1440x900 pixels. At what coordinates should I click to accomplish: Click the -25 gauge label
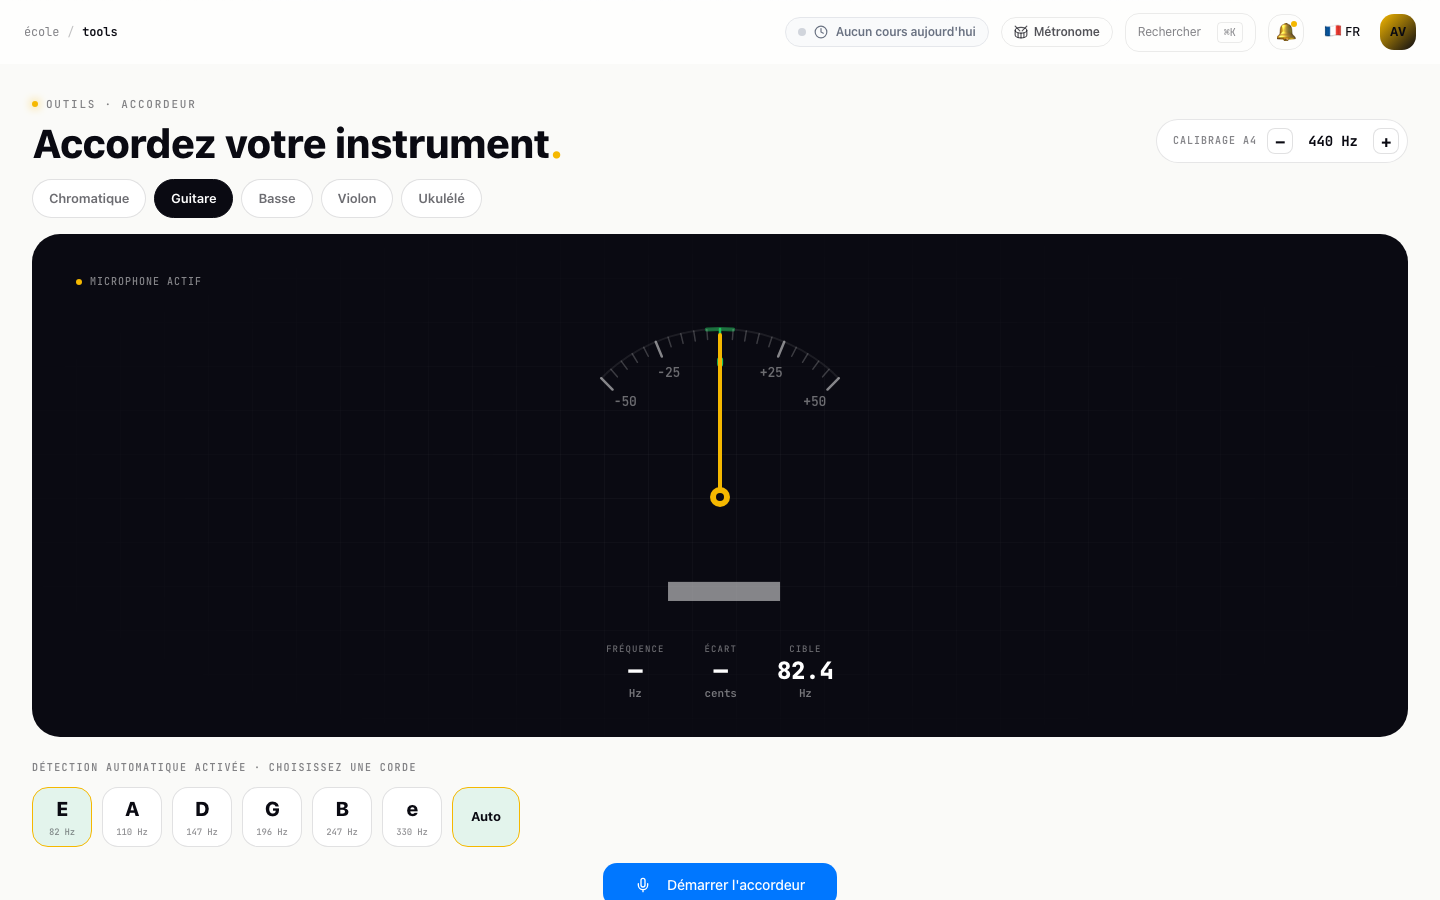tap(669, 373)
